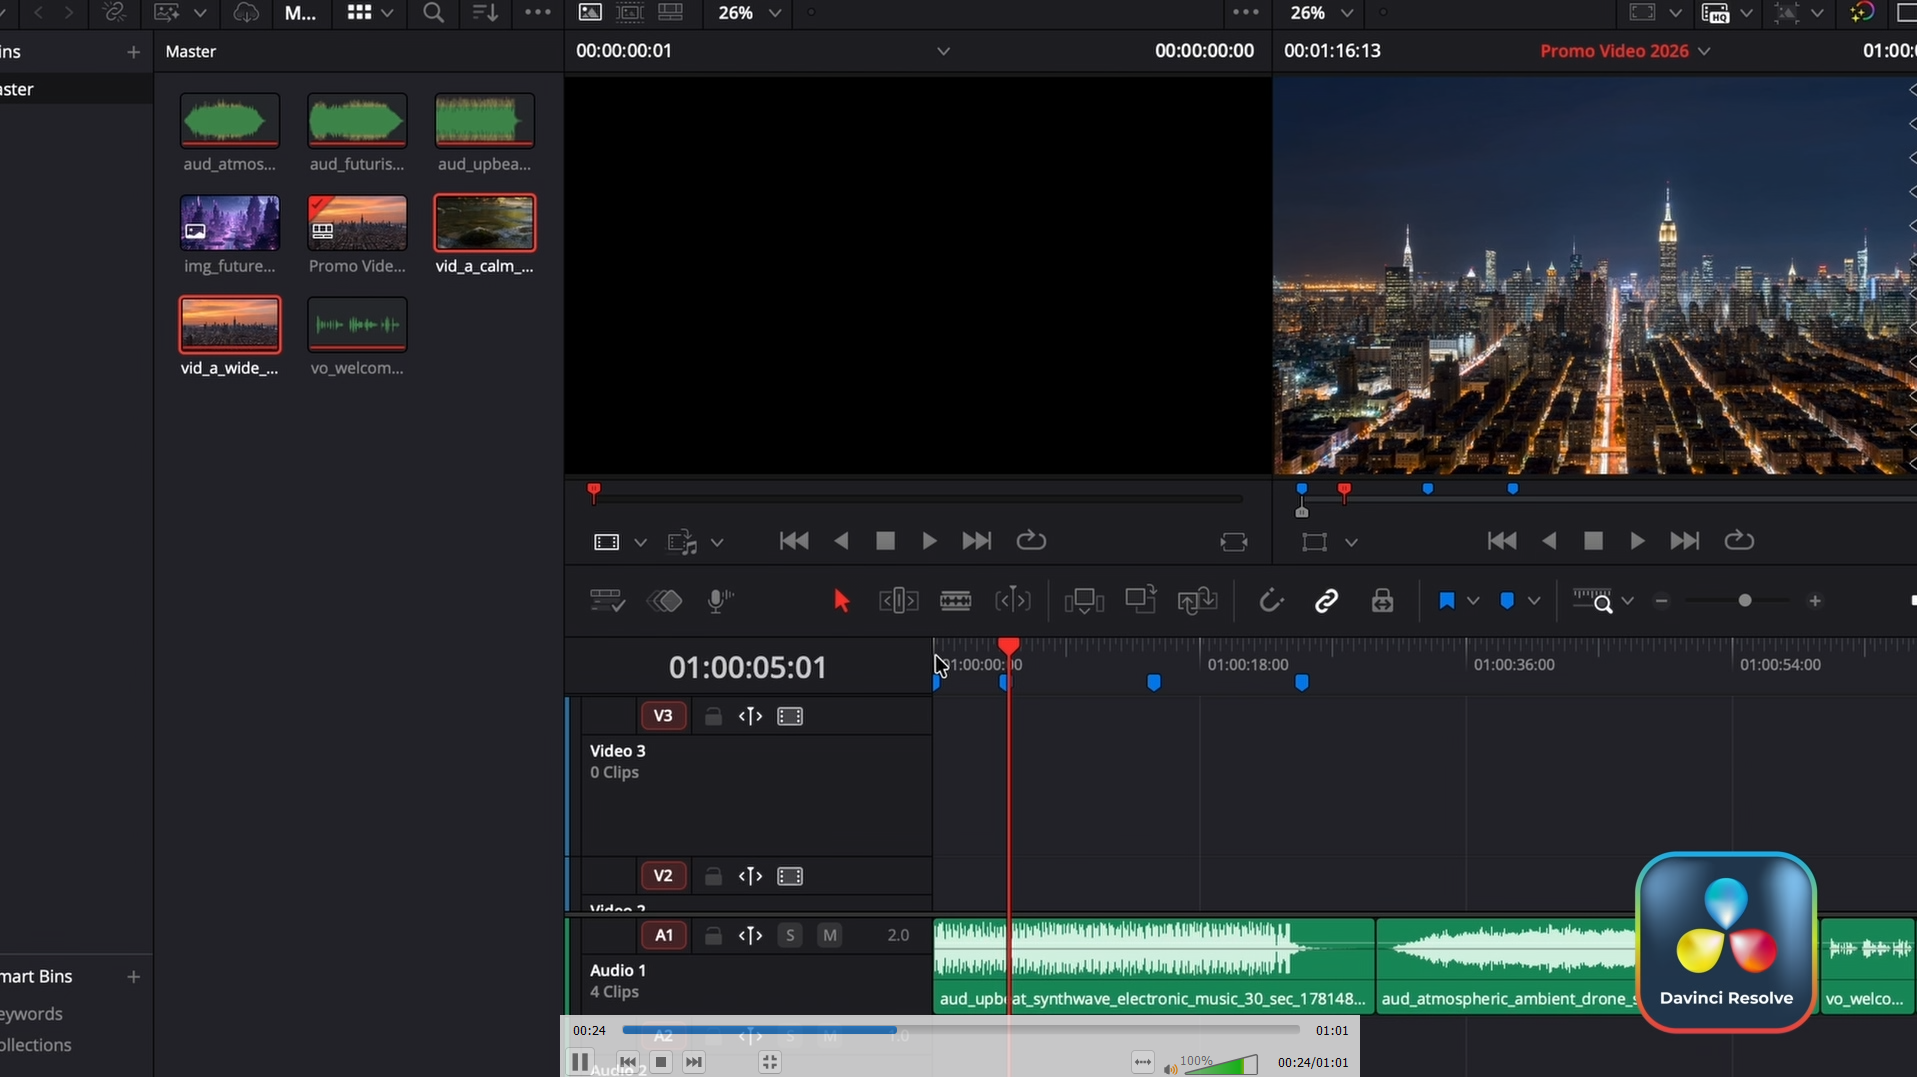Add a new smart bin with the plus
The image size is (1917, 1077).
[133, 976]
